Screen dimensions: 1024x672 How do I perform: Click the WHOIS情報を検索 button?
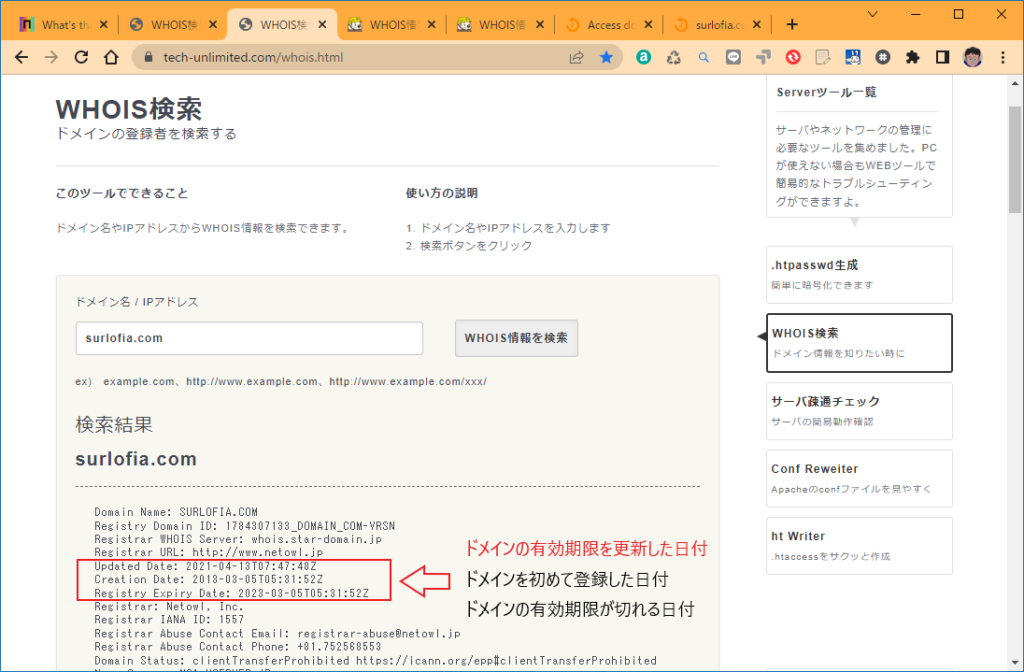coord(516,338)
